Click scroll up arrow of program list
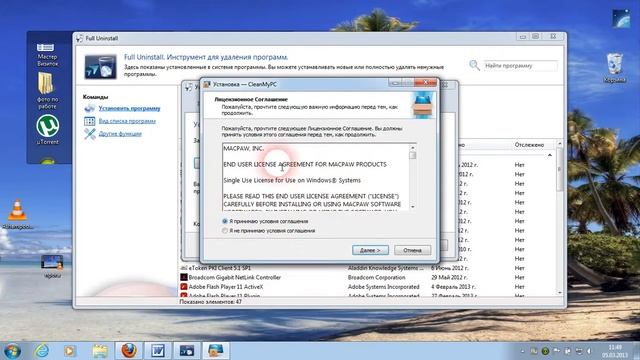Viewport: 640px width, 360px height. click(559, 144)
